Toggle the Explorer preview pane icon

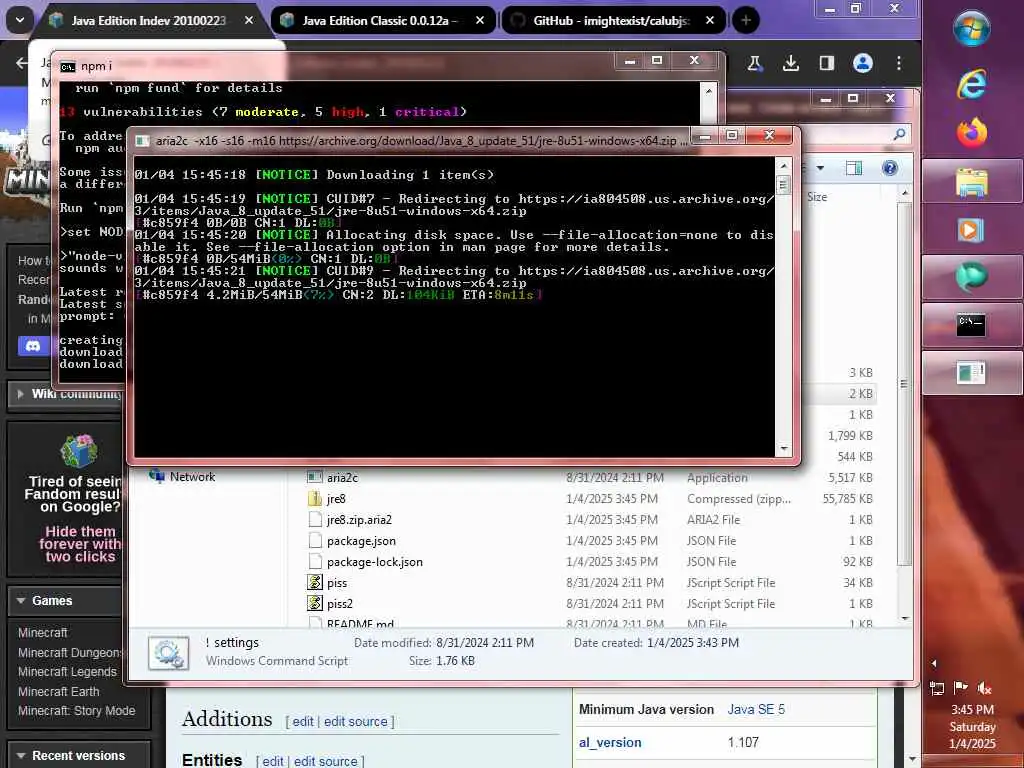click(854, 168)
